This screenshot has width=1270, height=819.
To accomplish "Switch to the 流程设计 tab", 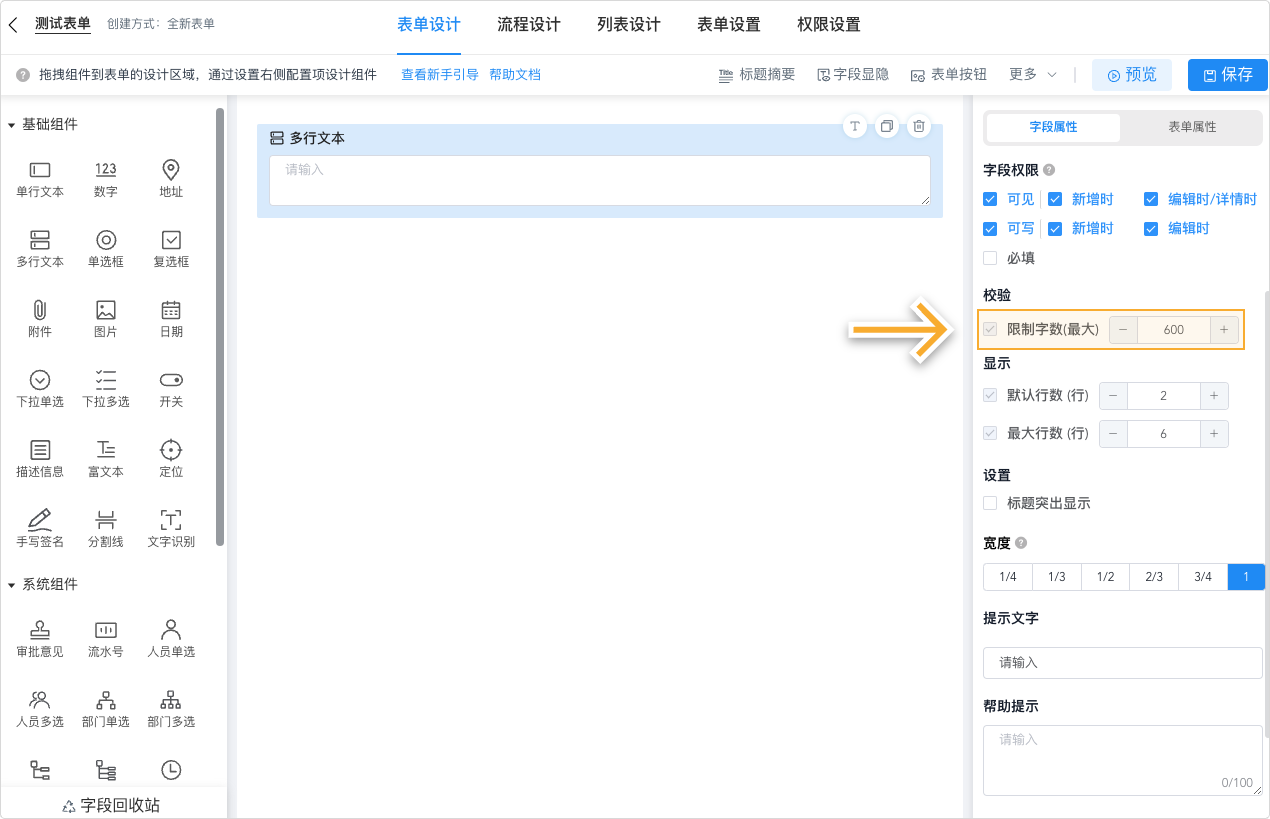I will (x=529, y=24).
